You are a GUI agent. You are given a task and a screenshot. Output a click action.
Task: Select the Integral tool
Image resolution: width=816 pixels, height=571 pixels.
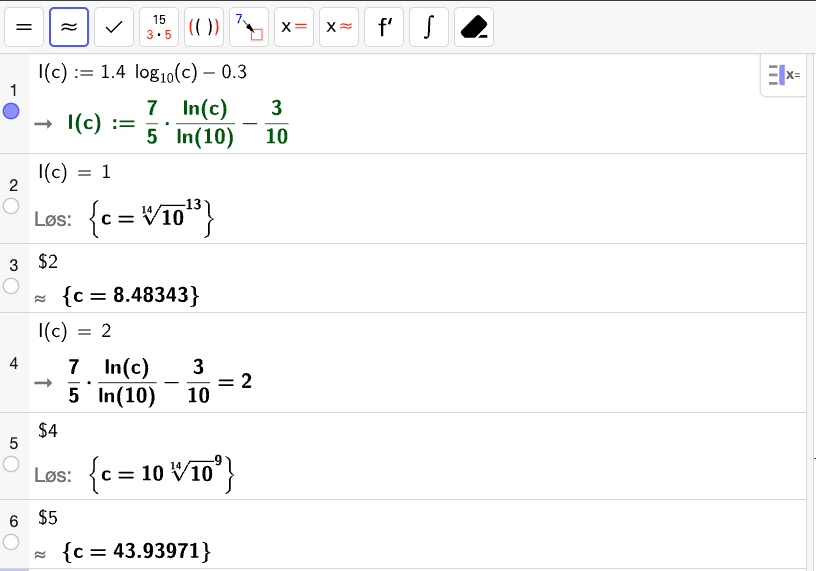click(x=429, y=28)
